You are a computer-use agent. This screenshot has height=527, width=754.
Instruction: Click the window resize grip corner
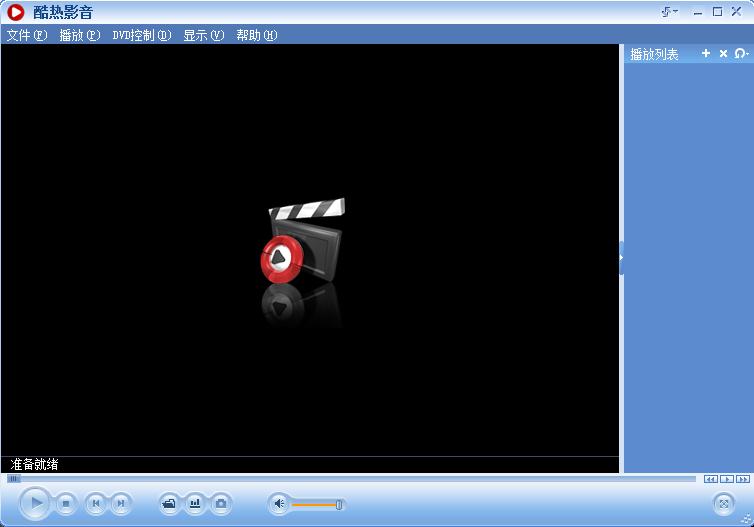(747, 520)
